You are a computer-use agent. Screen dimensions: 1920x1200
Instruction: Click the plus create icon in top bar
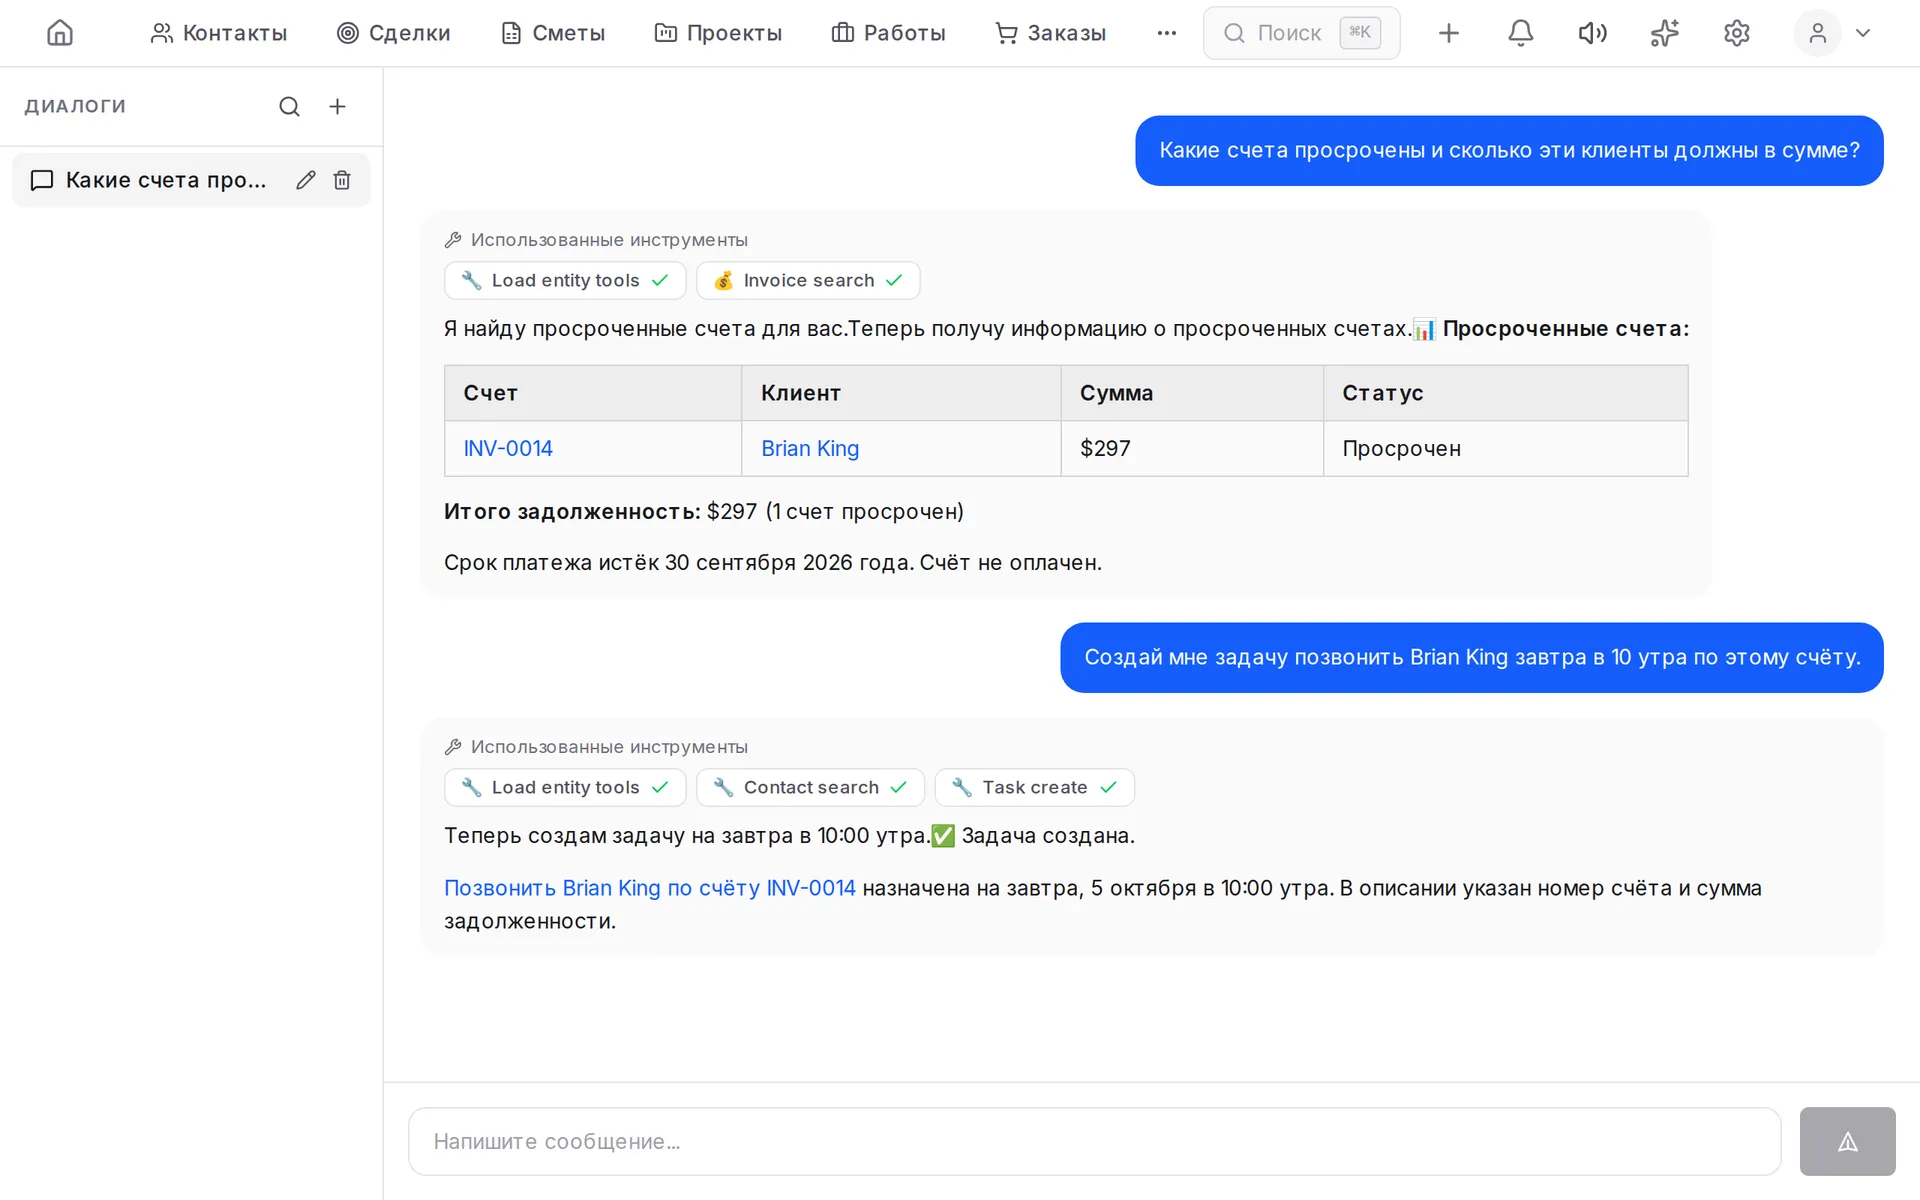pos(1448,33)
